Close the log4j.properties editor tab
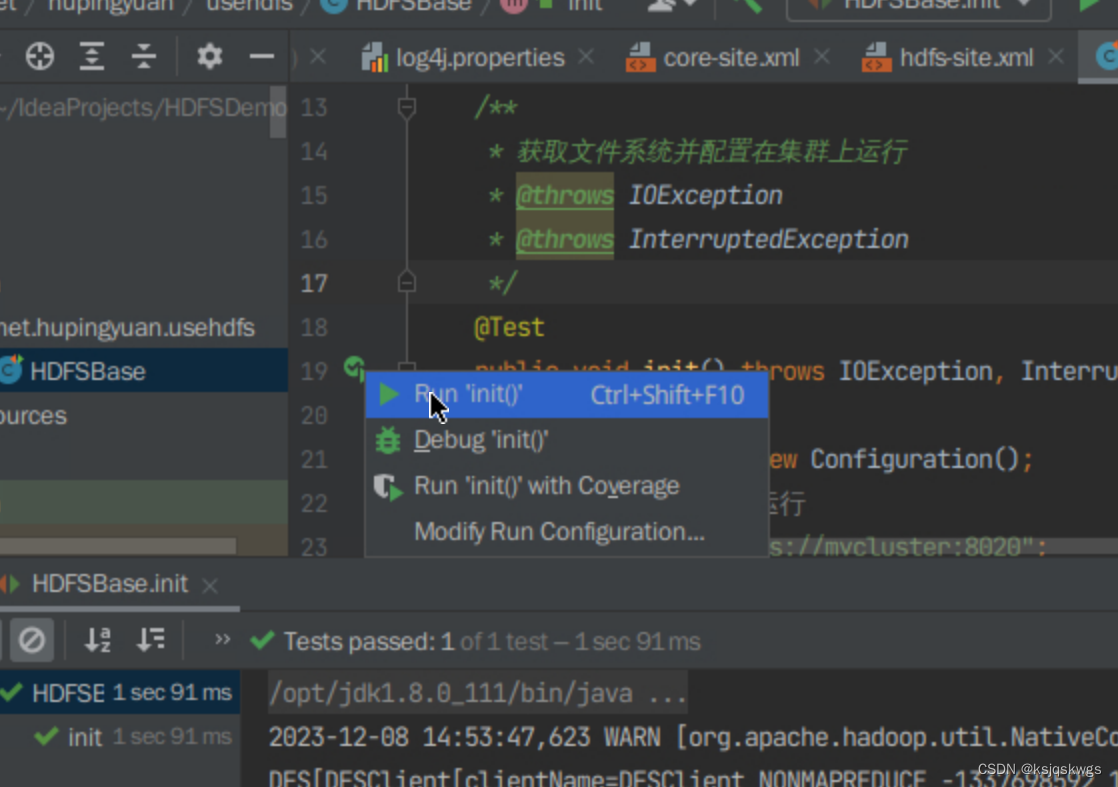The height and width of the screenshot is (787, 1118). pos(586,56)
